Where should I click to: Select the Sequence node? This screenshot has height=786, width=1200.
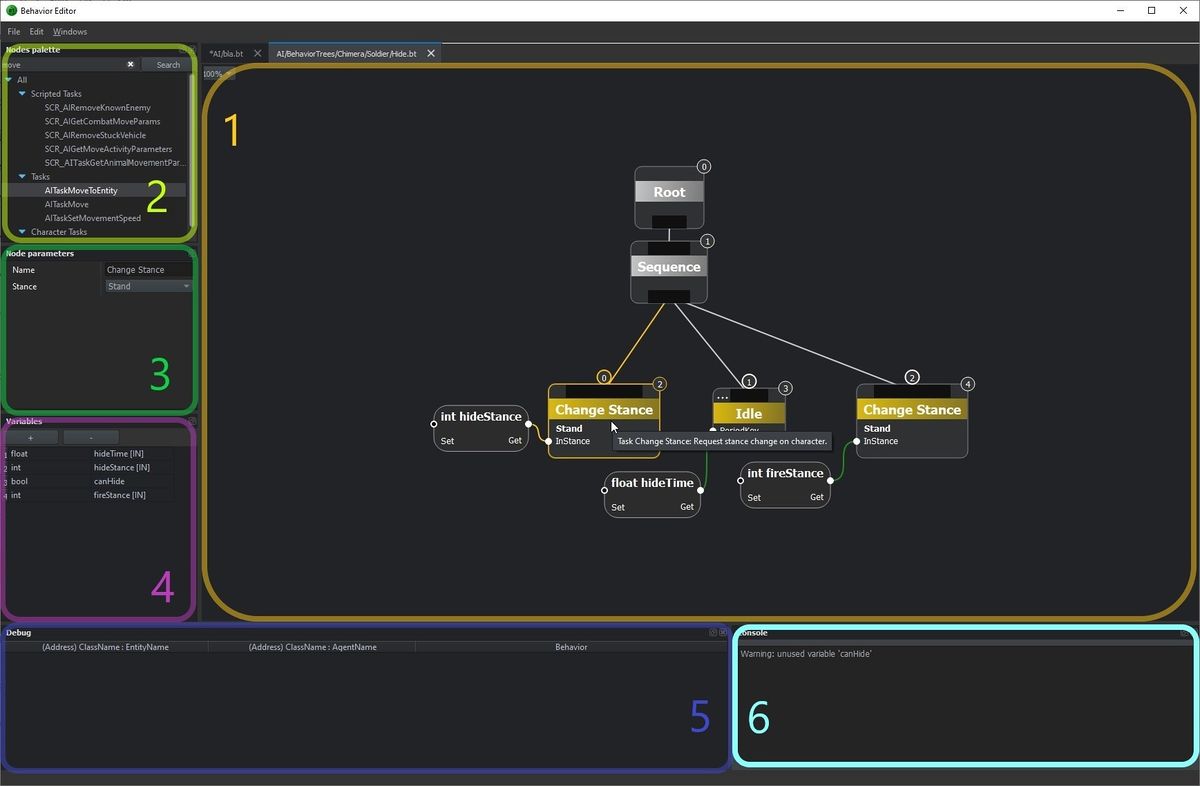coord(669,267)
